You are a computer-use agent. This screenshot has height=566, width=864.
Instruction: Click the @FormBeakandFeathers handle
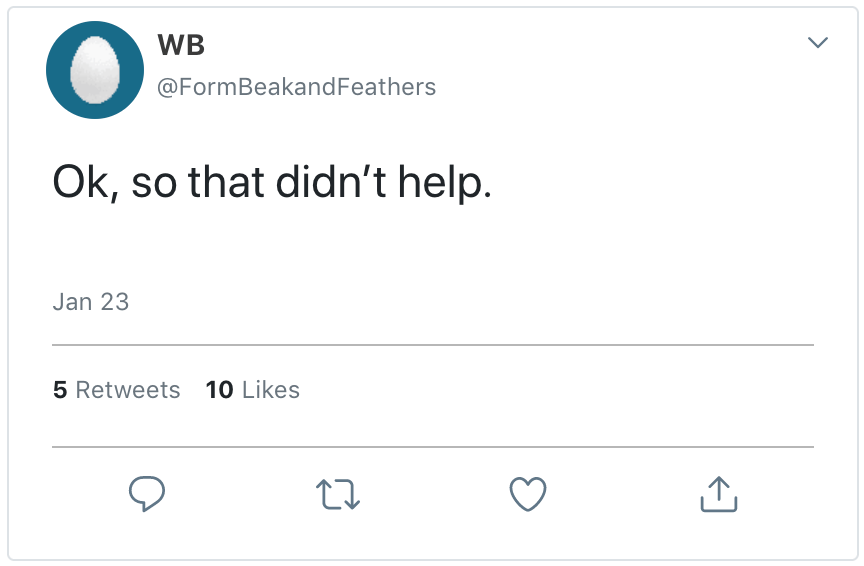pyautogui.click(x=296, y=87)
